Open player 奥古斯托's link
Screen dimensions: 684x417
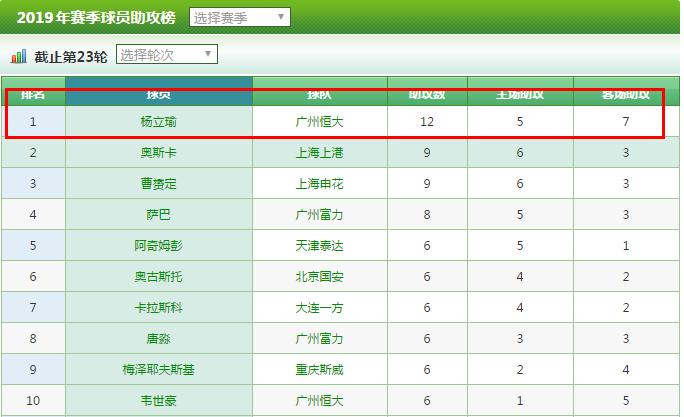point(158,277)
